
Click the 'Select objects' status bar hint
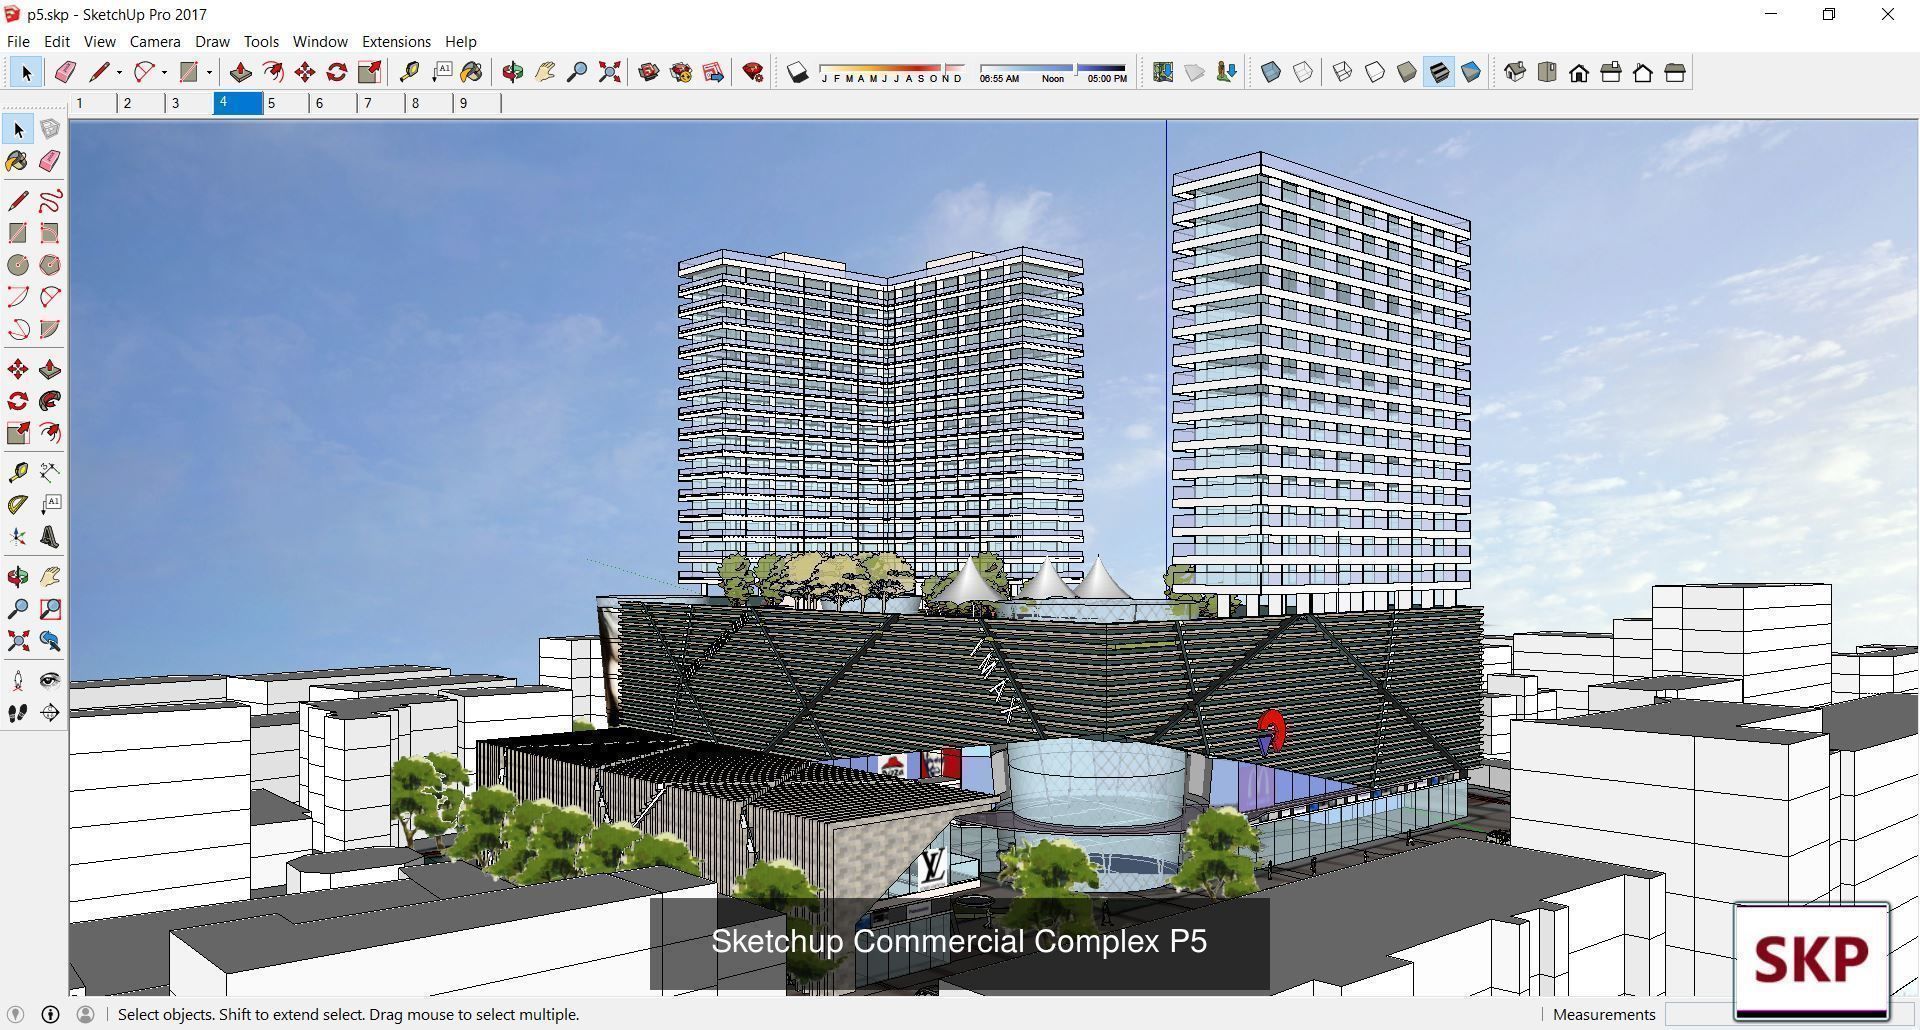point(348,1014)
